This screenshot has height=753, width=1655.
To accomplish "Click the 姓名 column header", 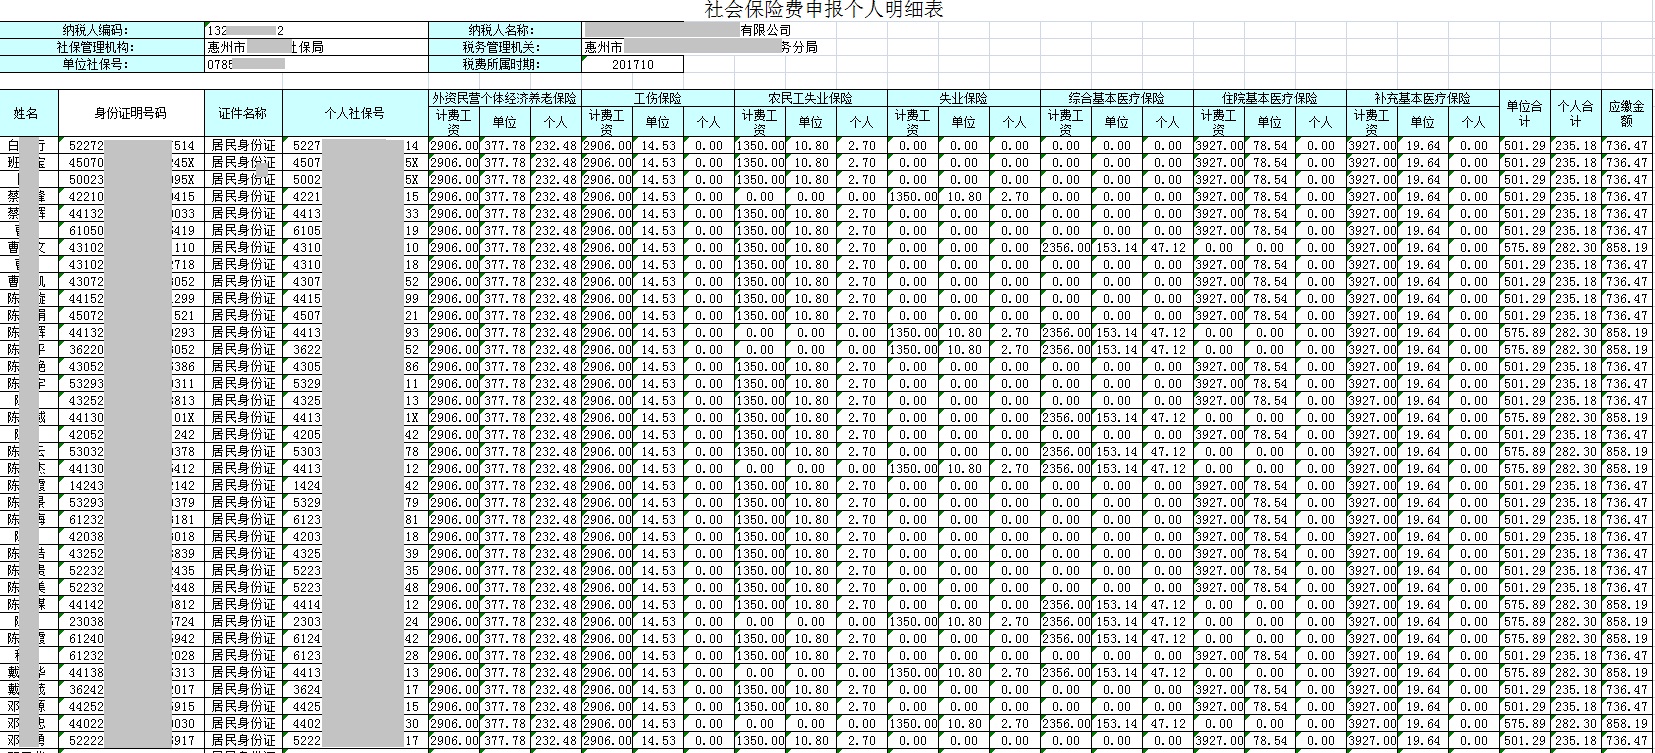I will [x=28, y=113].
